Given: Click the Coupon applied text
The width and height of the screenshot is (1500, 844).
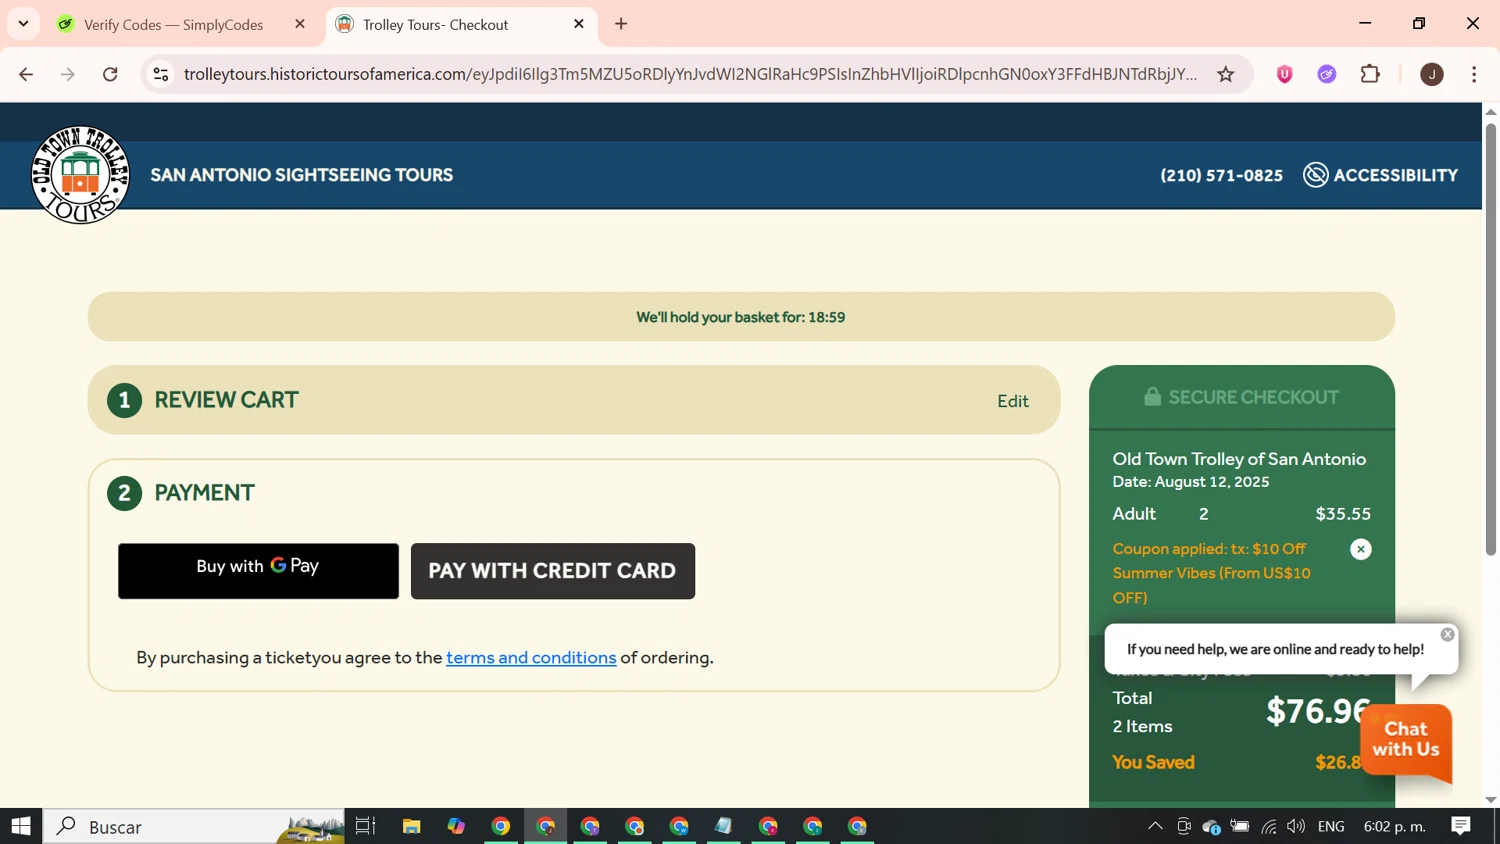Looking at the screenshot, I should 1212,573.
